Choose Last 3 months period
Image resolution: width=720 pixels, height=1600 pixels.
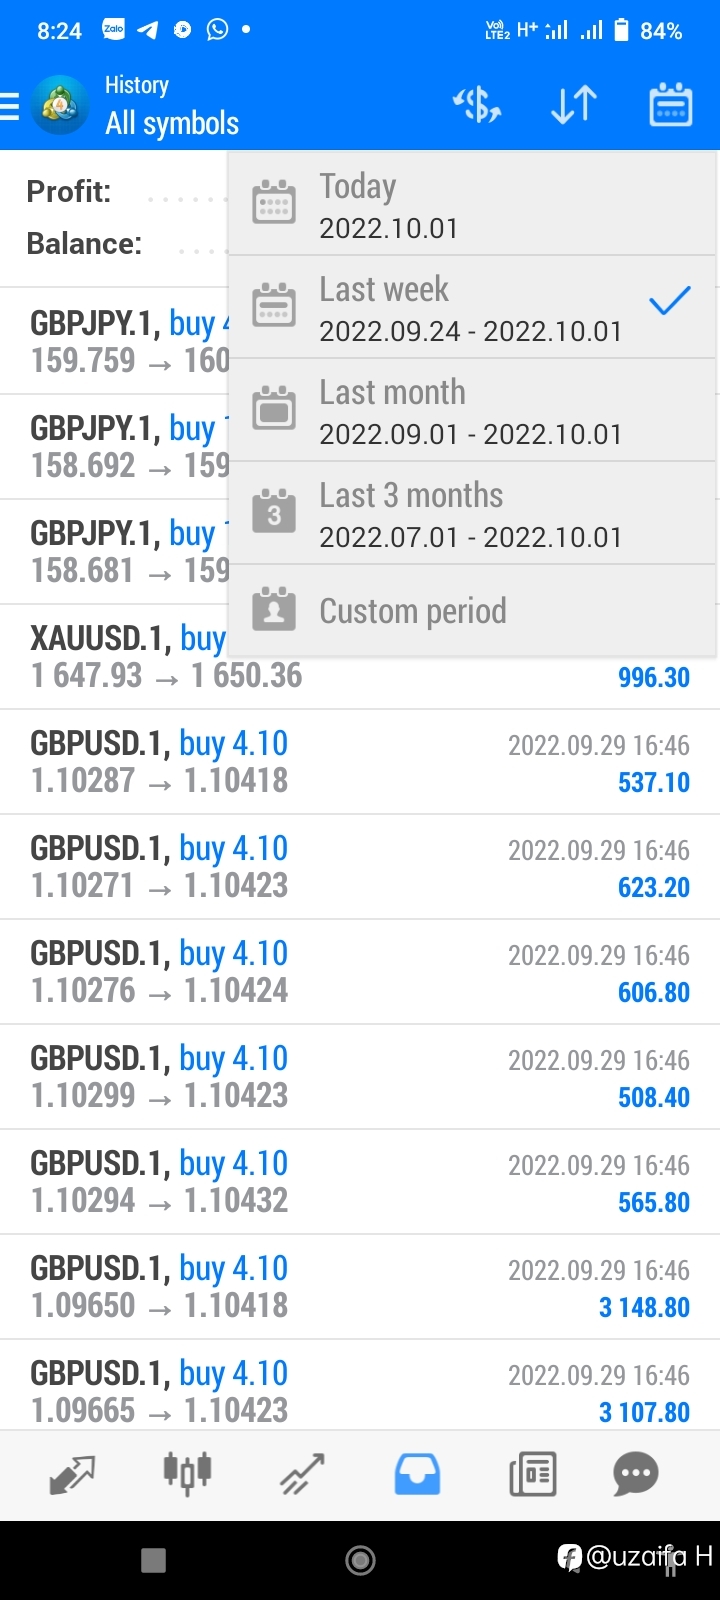click(472, 513)
